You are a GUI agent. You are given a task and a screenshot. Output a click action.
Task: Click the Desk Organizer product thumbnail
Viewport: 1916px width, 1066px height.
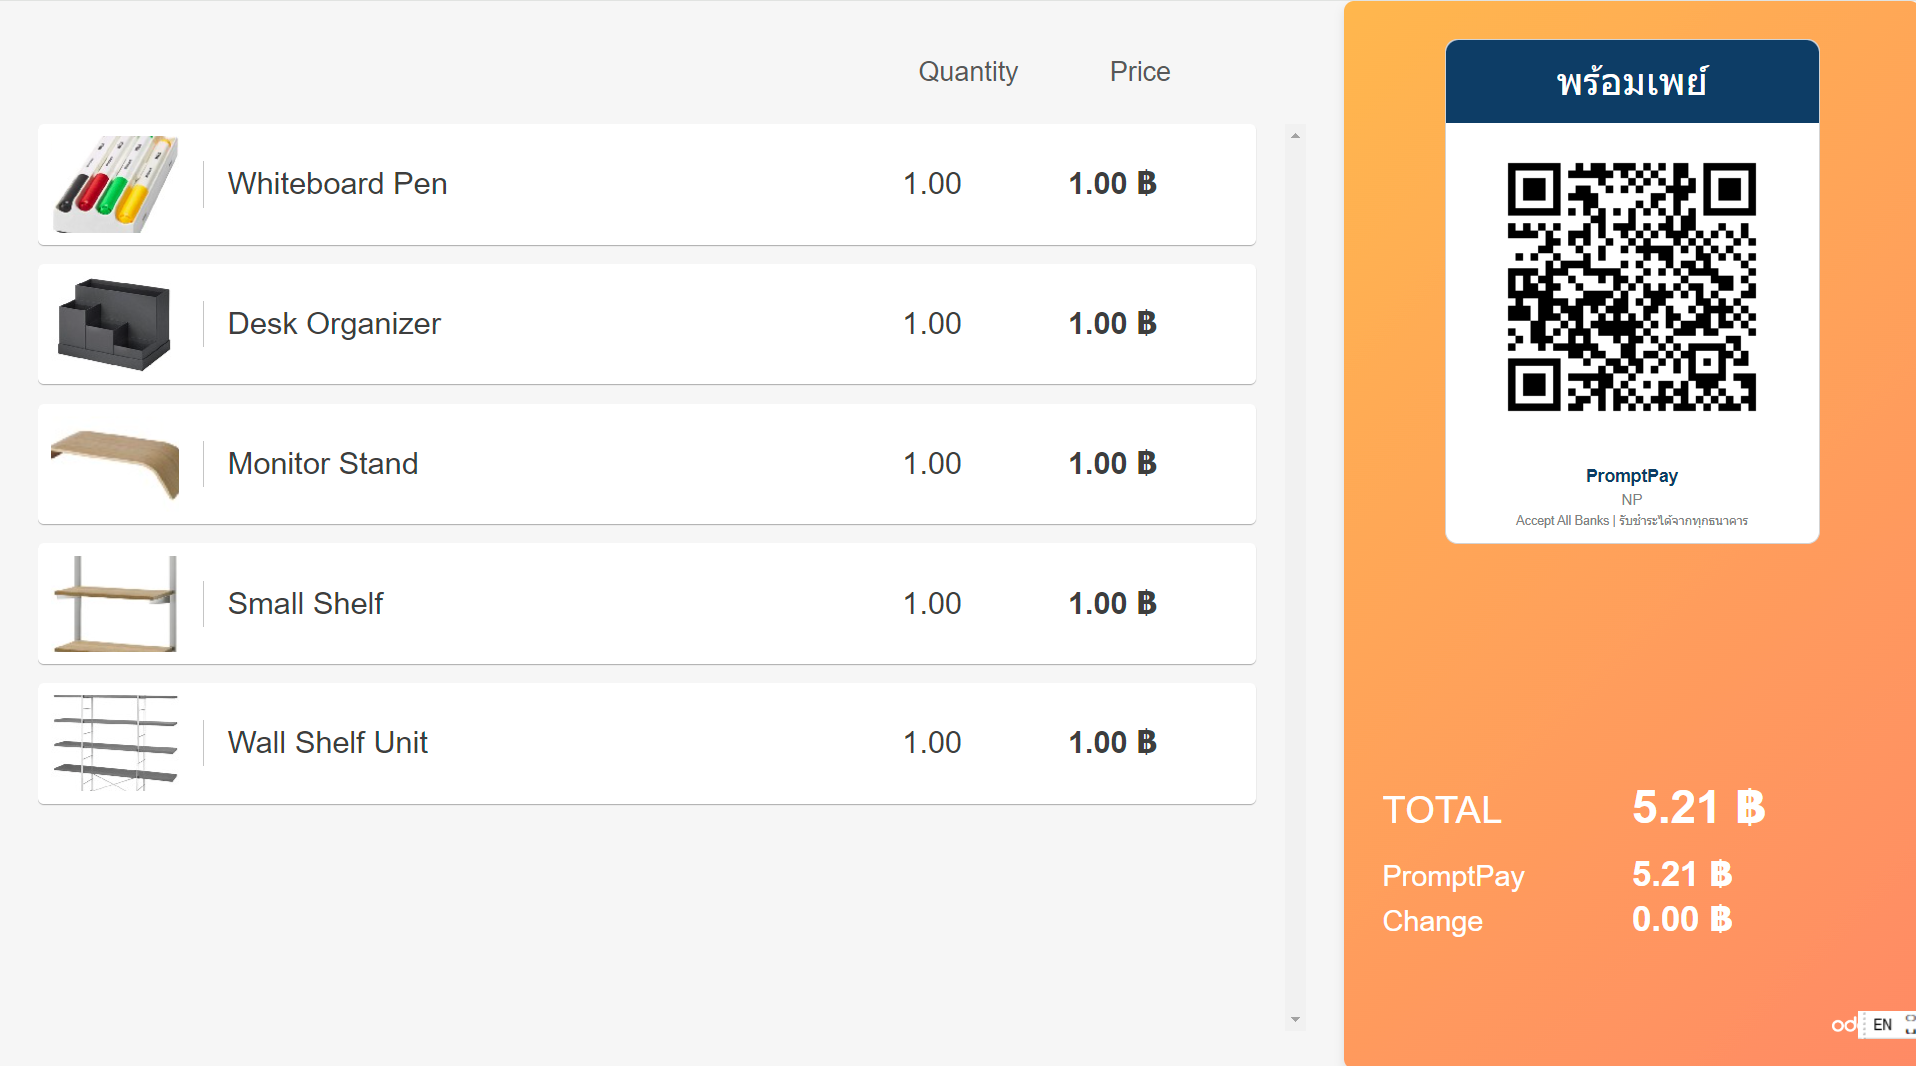click(x=116, y=324)
